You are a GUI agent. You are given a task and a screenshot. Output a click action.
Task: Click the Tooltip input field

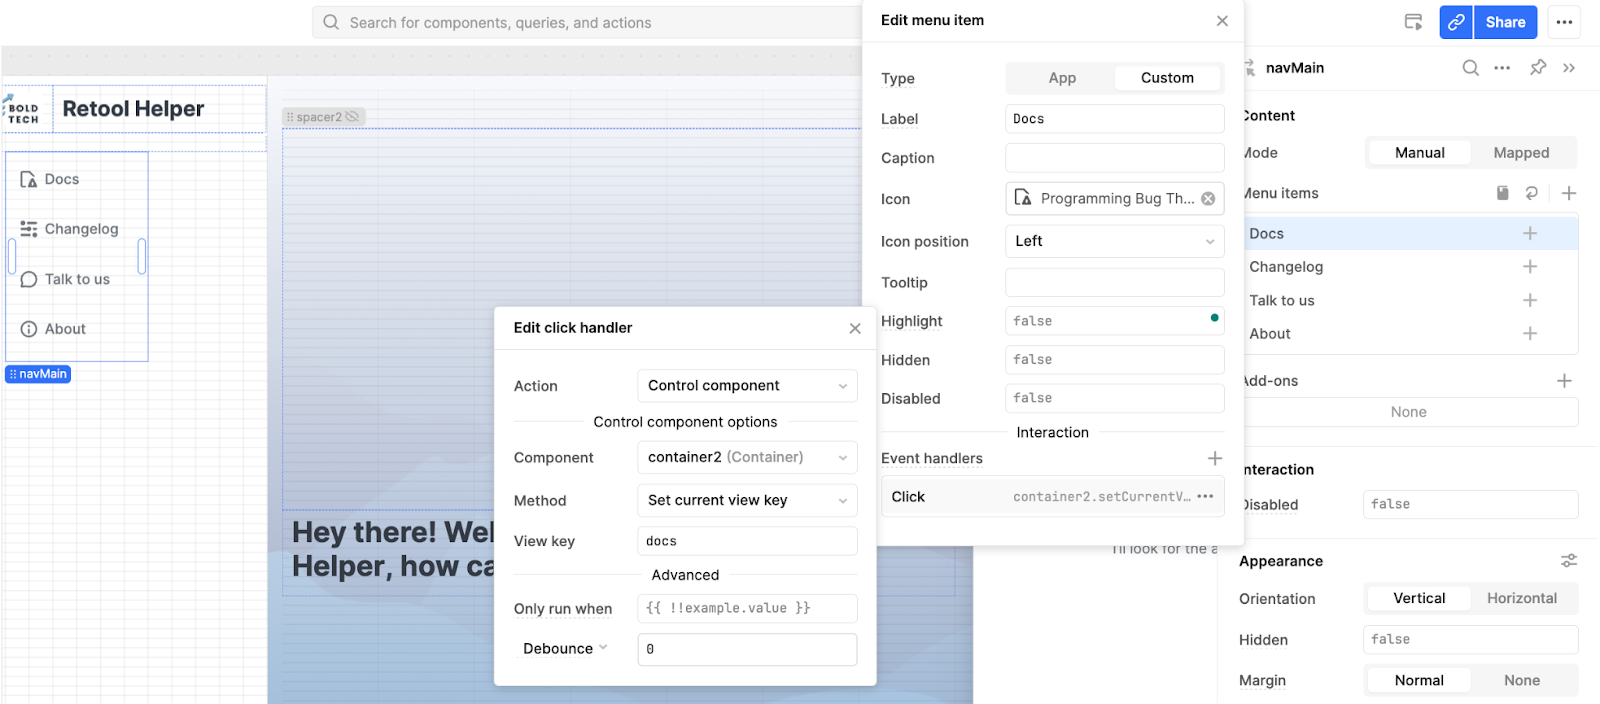point(1114,282)
